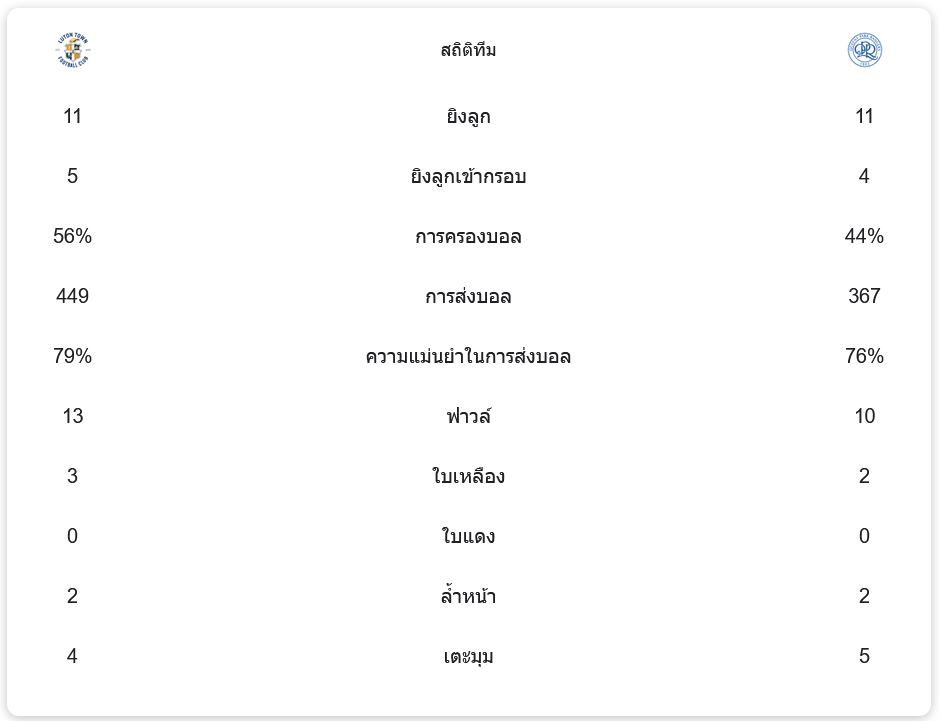Click Luton's 56% possession value

pos(73,237)
